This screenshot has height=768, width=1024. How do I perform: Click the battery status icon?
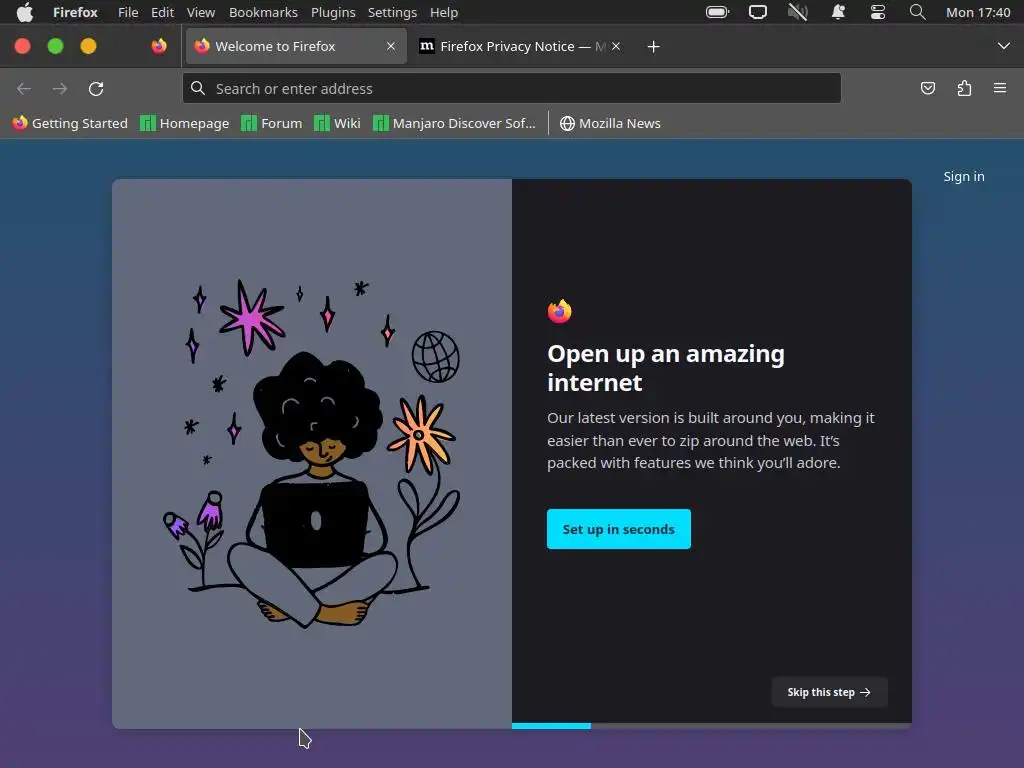[x=717, y=12]
